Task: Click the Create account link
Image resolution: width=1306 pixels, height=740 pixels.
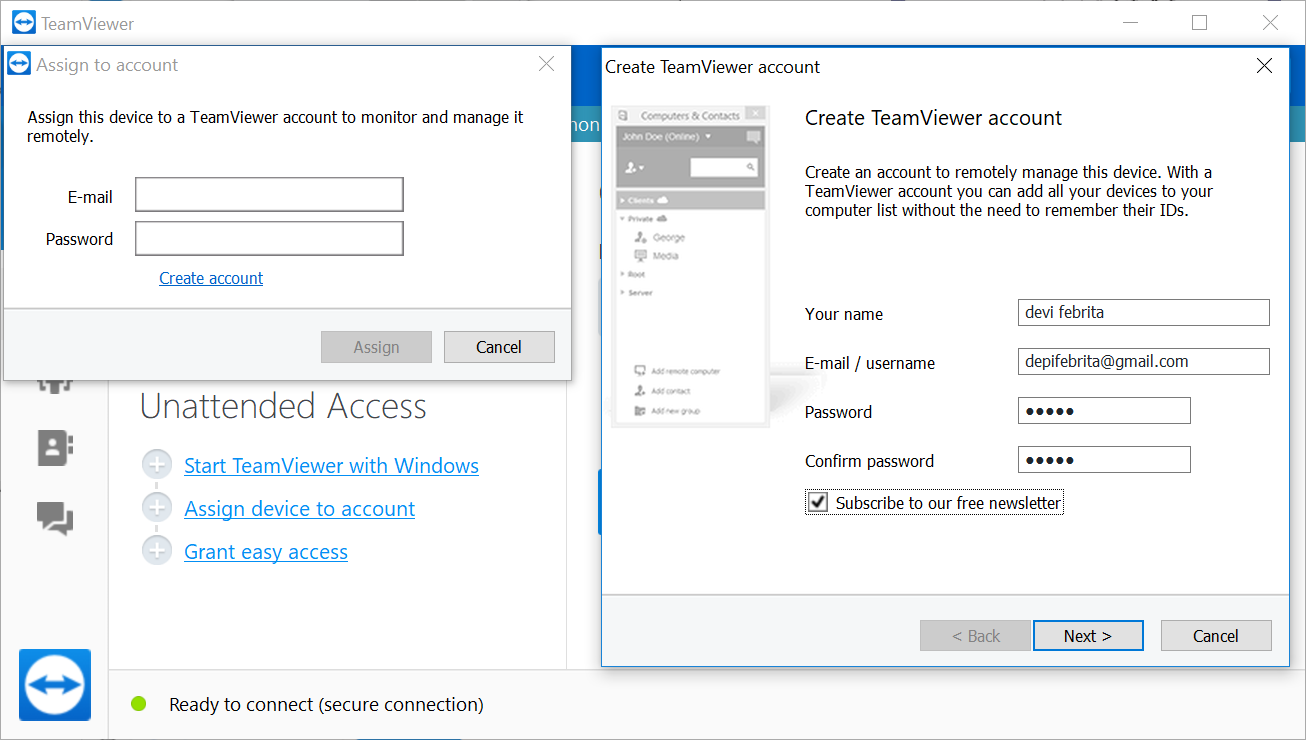Action: pos(211,278)
